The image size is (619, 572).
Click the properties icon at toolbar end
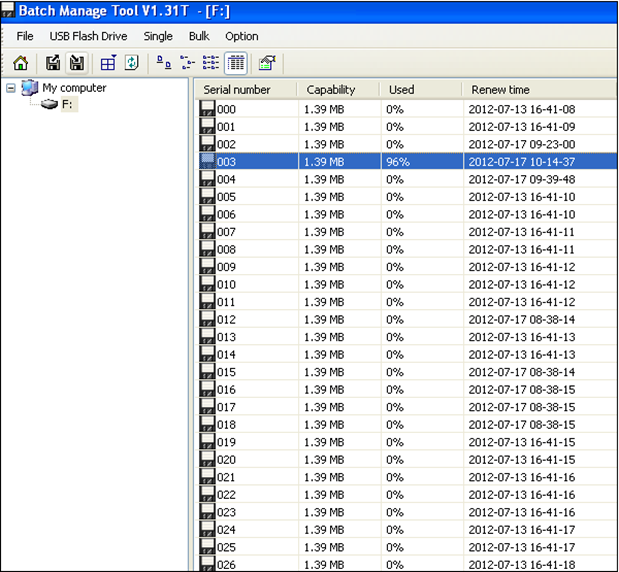click(267, 63)
